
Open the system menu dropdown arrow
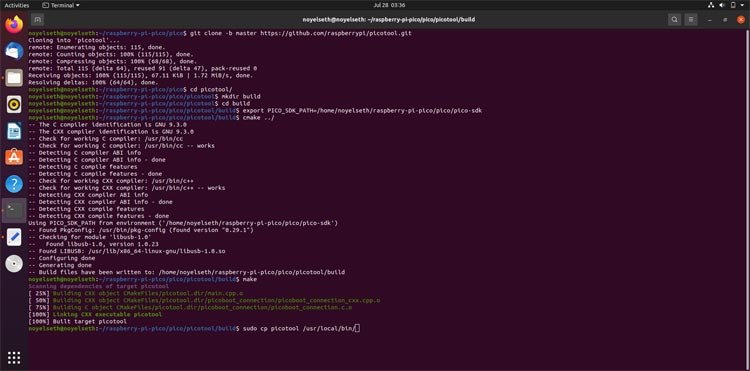coord(742,5)
